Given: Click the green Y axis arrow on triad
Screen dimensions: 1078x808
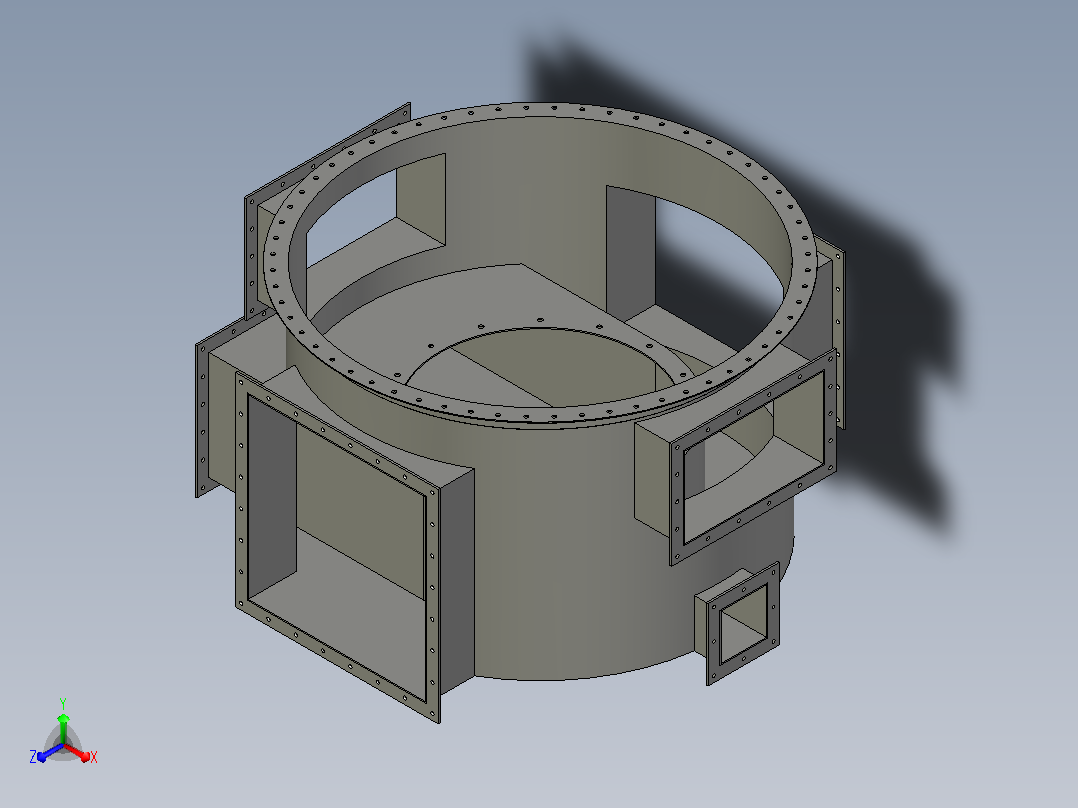Looking at the screenshot, I should click(63, 727).
